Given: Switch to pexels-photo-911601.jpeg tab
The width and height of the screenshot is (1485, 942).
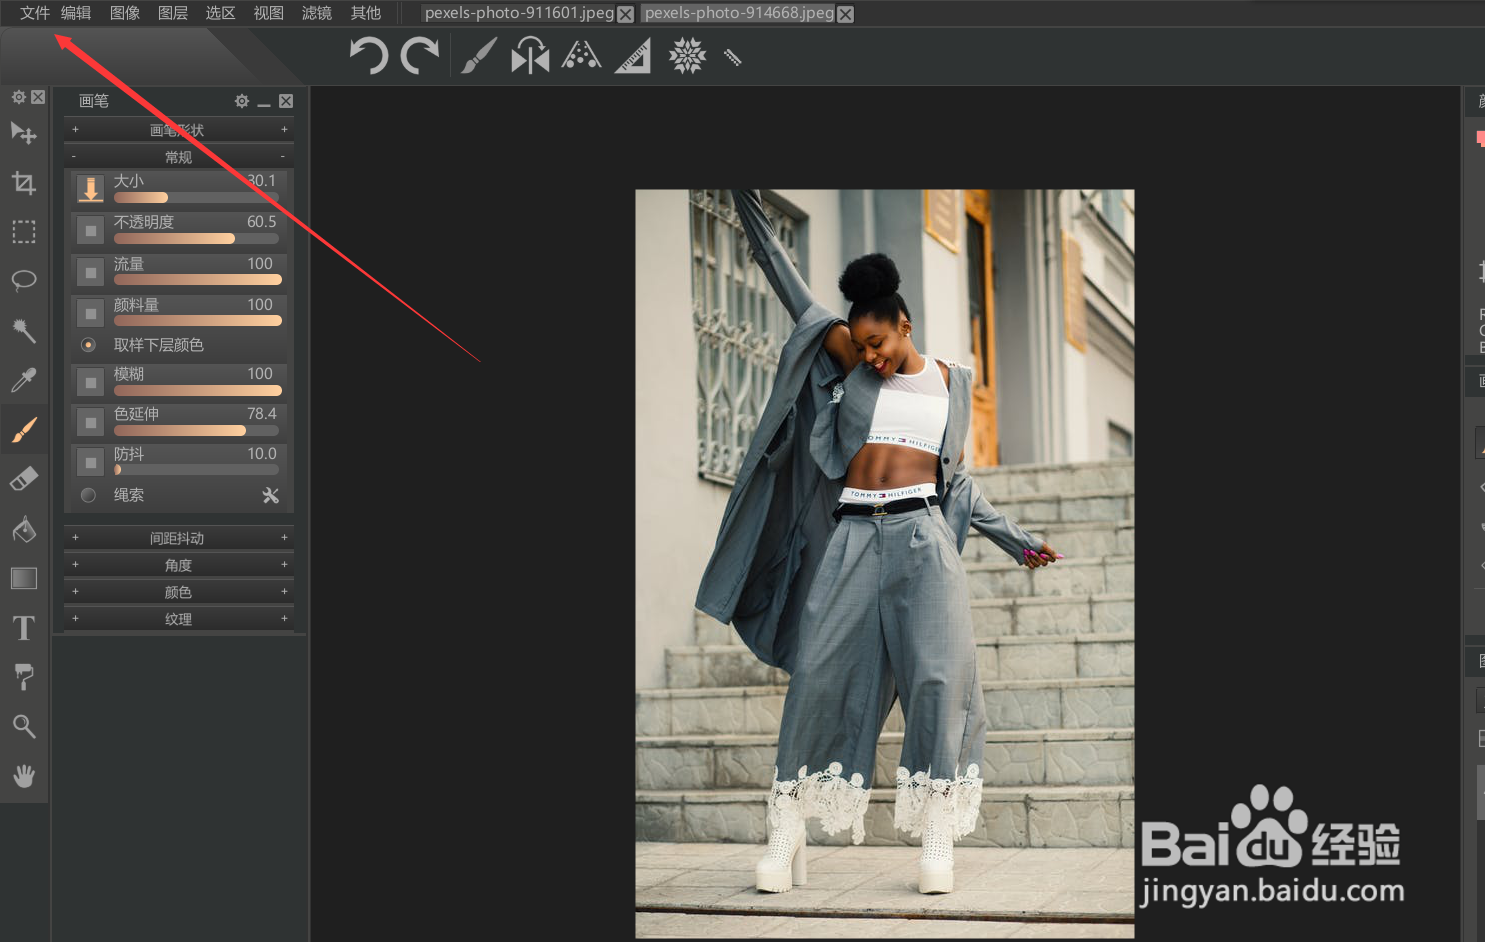Looking at the screenshot, I should pyautogui.click(x=519, y=13).
